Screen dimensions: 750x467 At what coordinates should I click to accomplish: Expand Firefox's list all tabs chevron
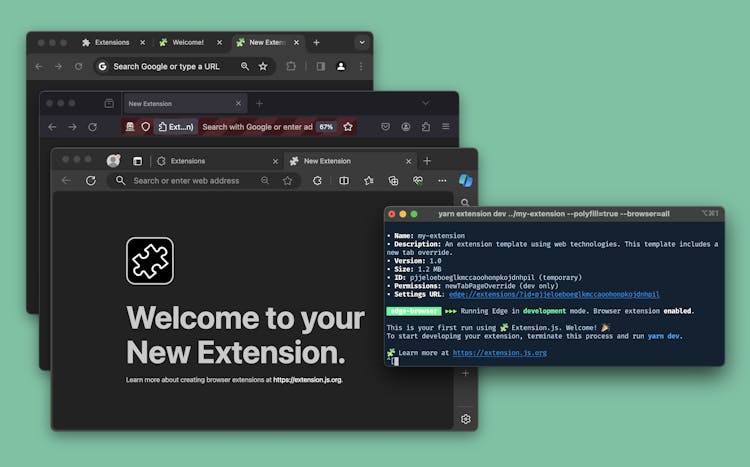[x=425, y=103]
